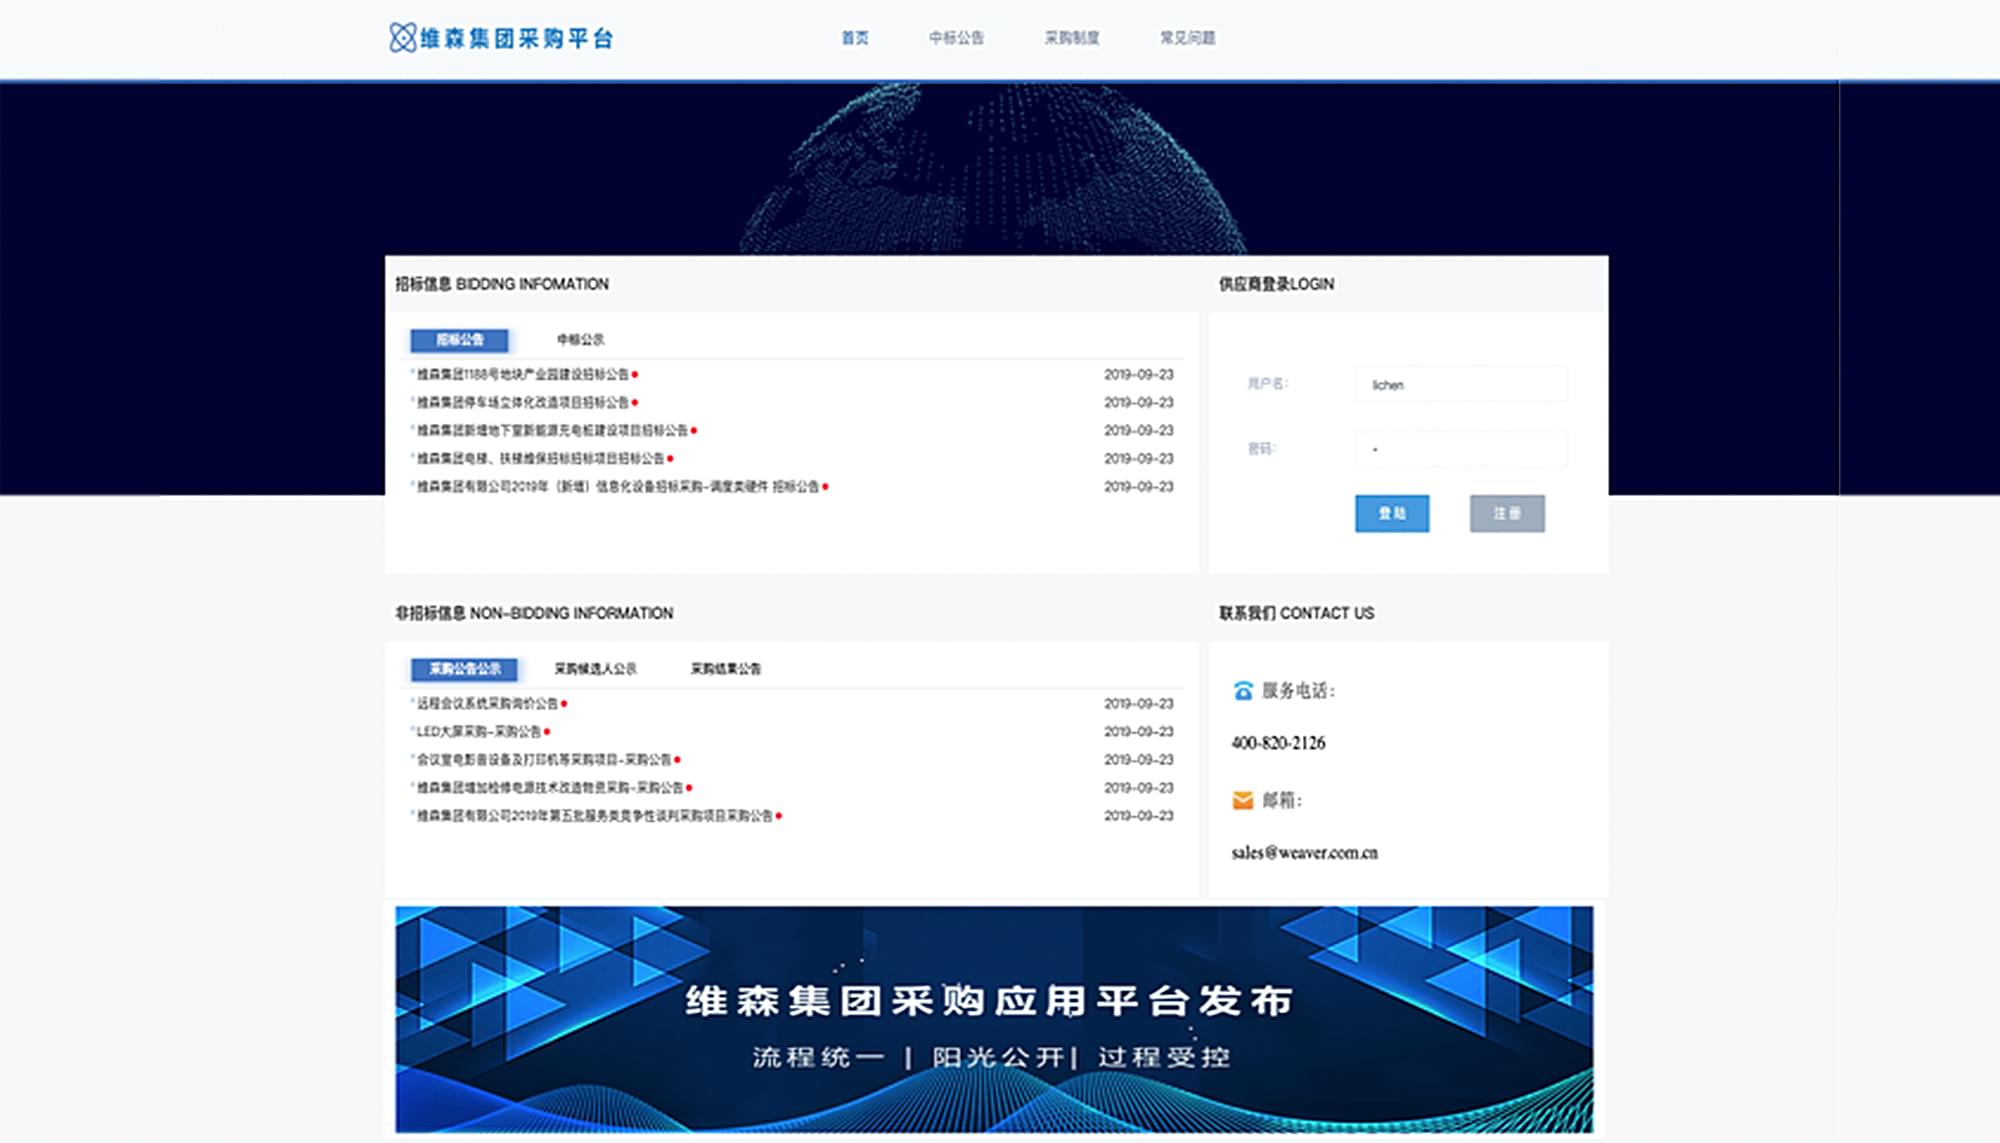Switch to 采购结果公告 tab
This screenshot has width=2000, height=1143.
[x=725, y=669]
